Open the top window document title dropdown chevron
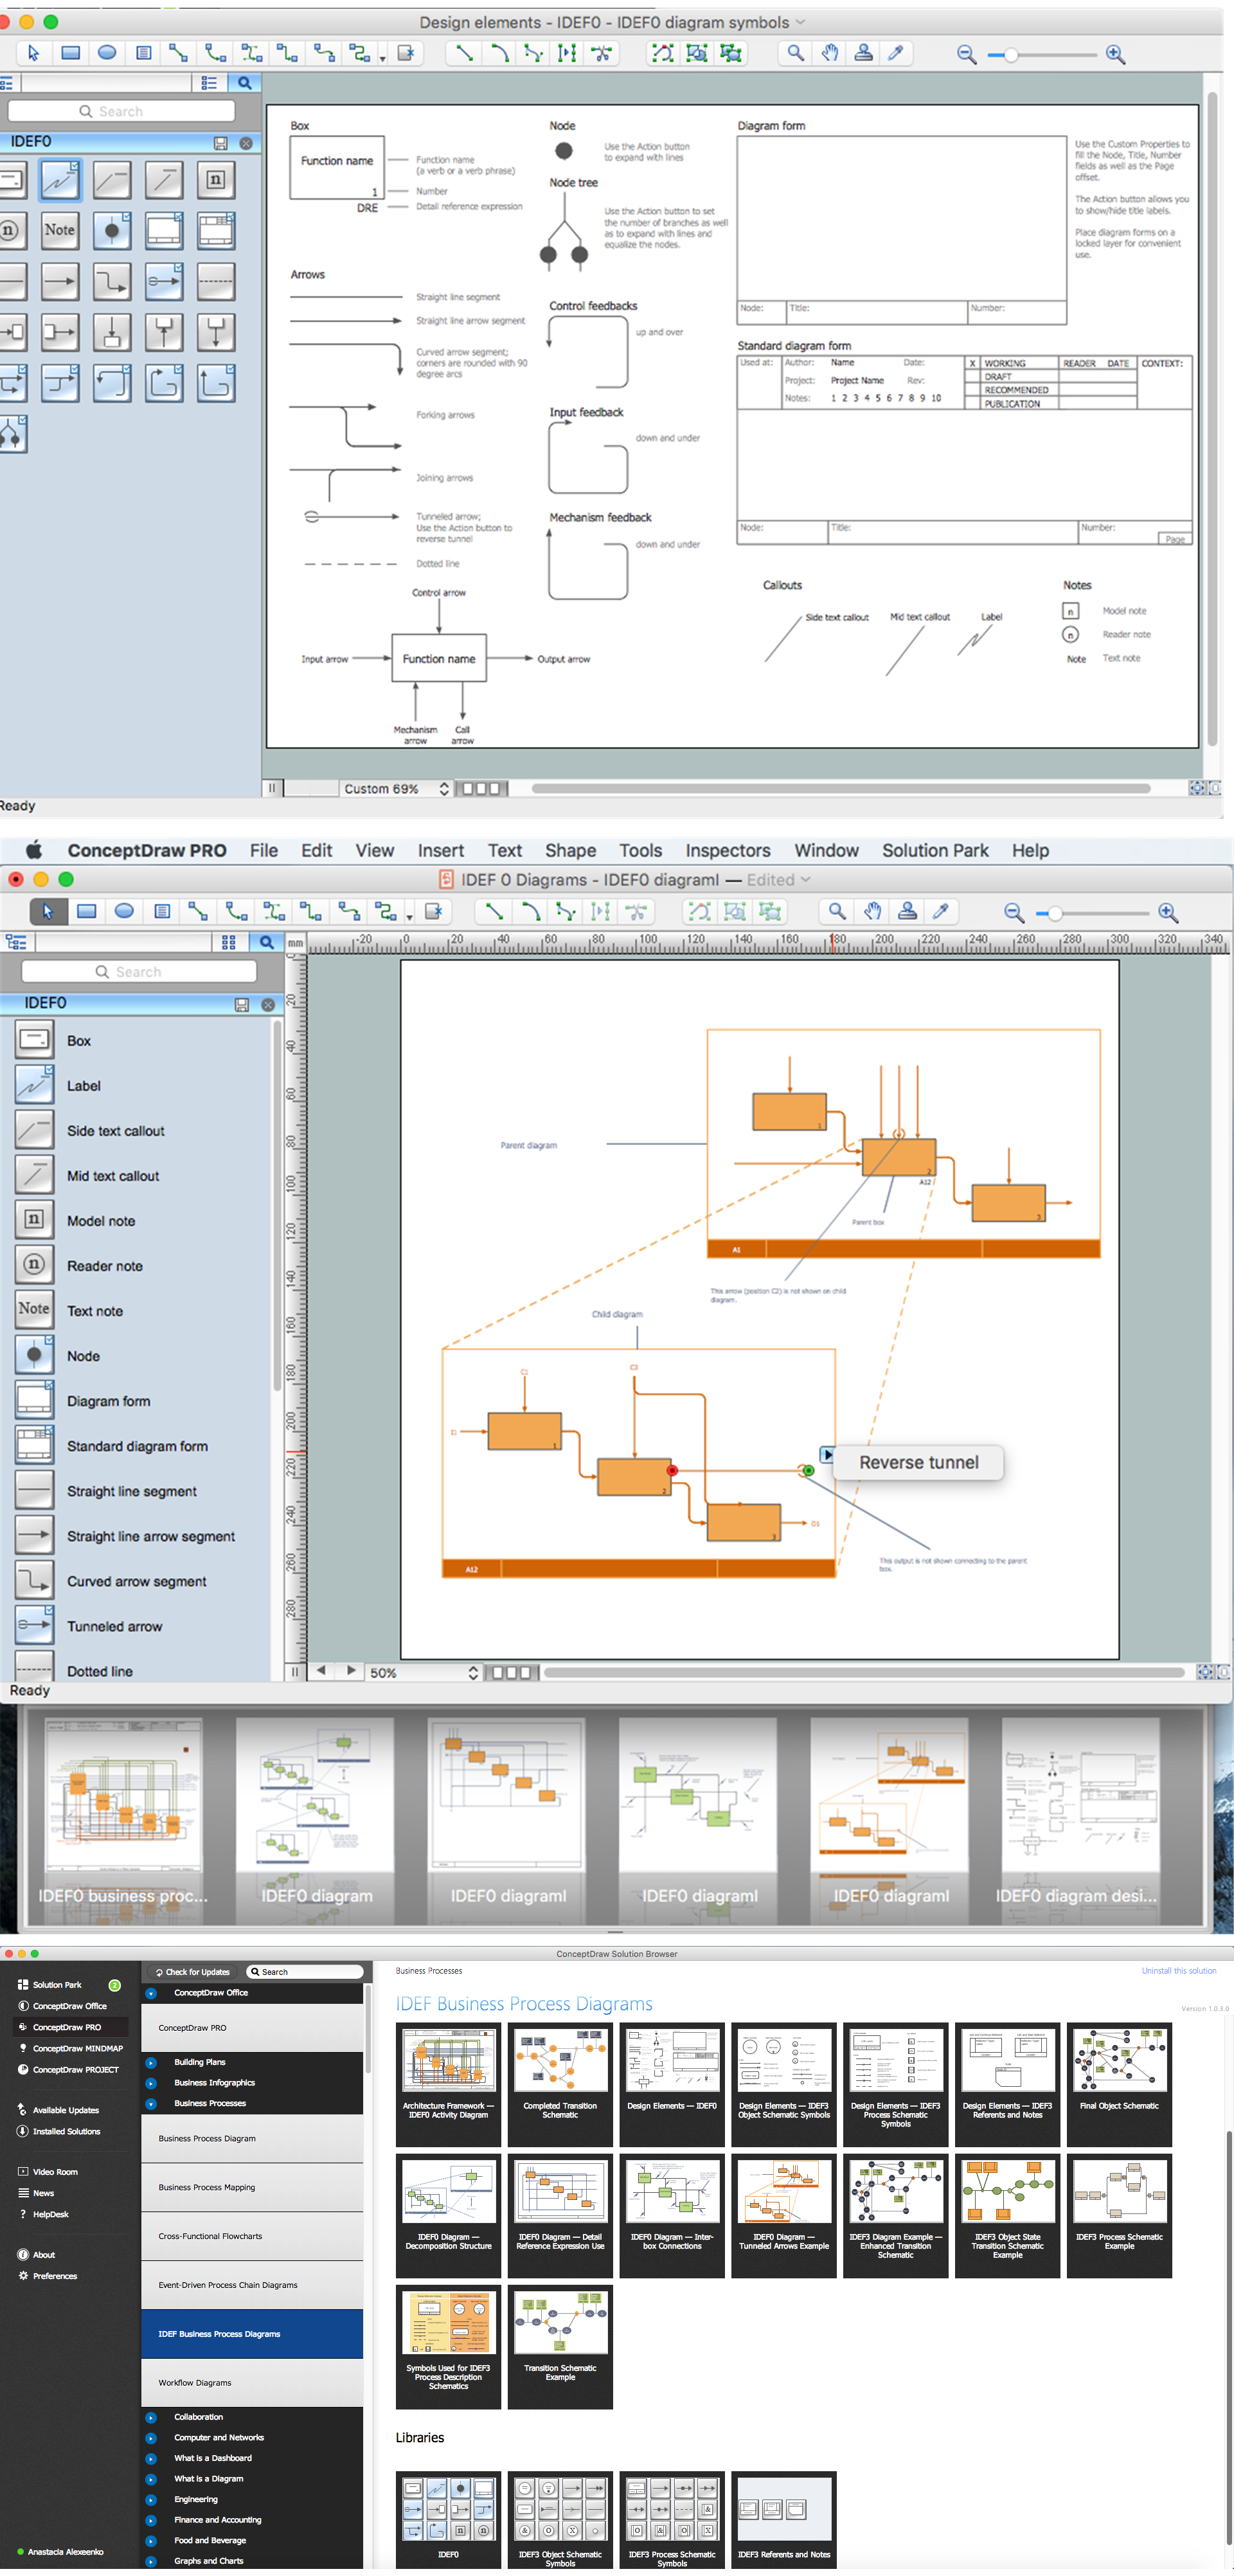1234x2576 pixels. [x=800, y=22]
